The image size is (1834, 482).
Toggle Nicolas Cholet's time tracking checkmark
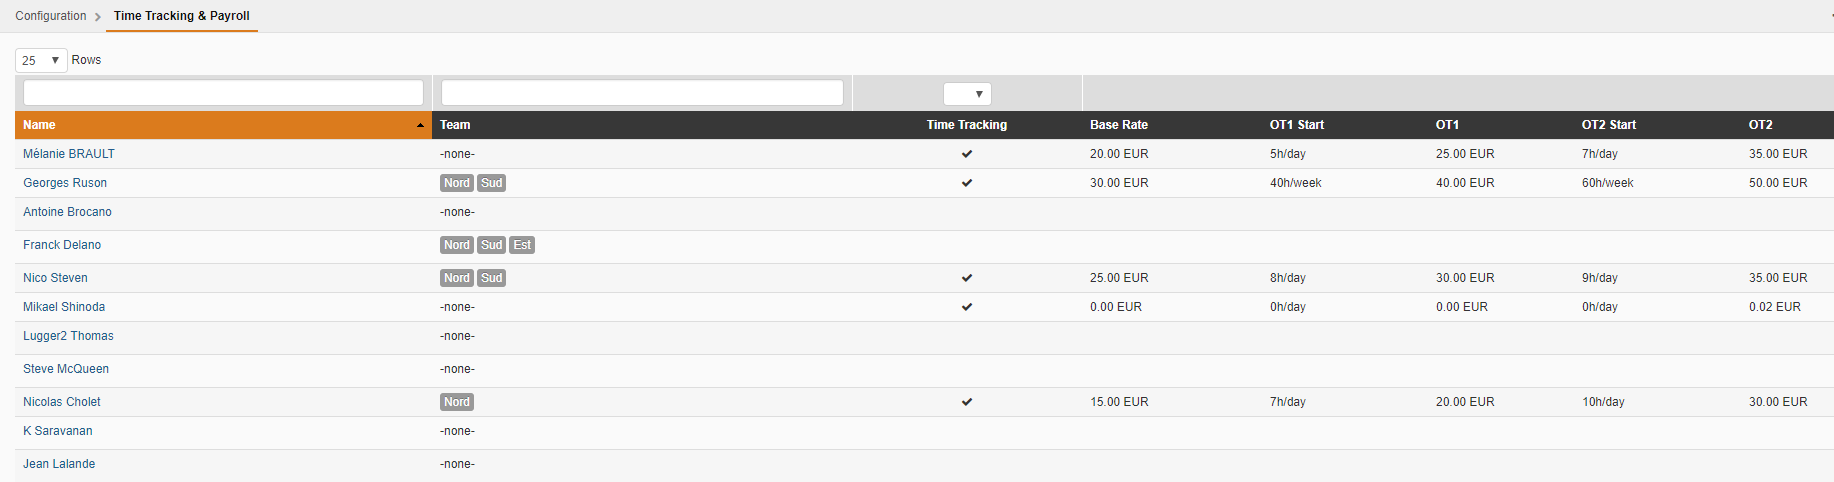coord(967,402)
